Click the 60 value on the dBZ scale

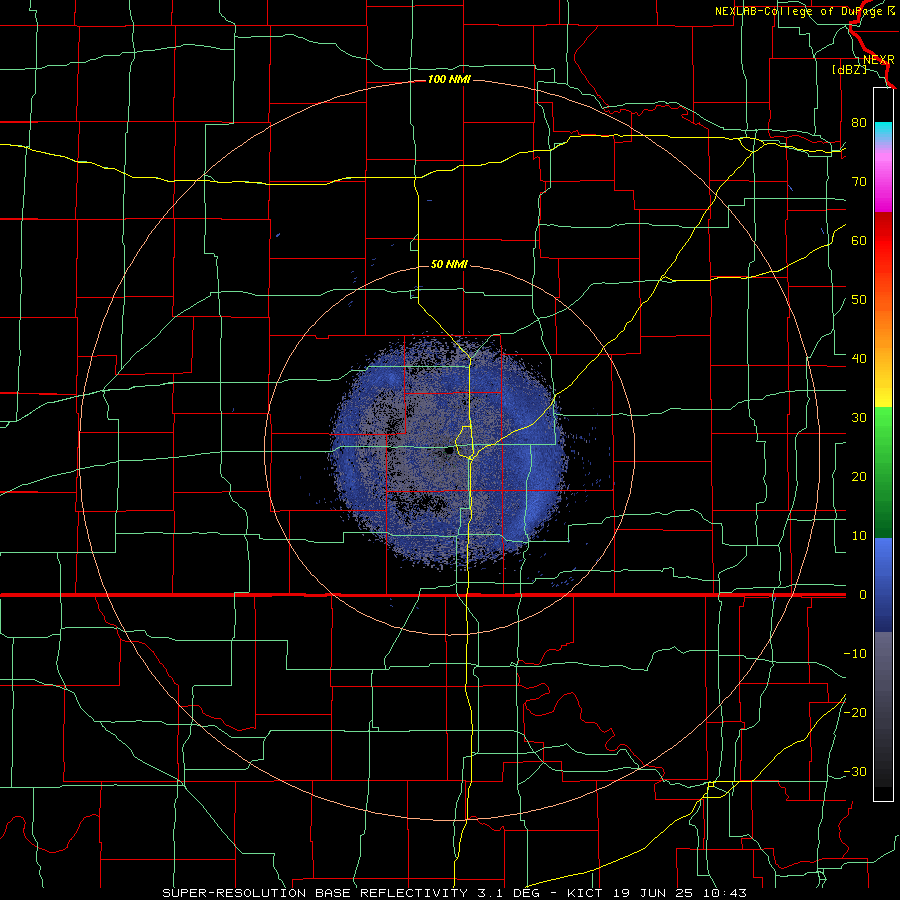[x=859, y=241]
